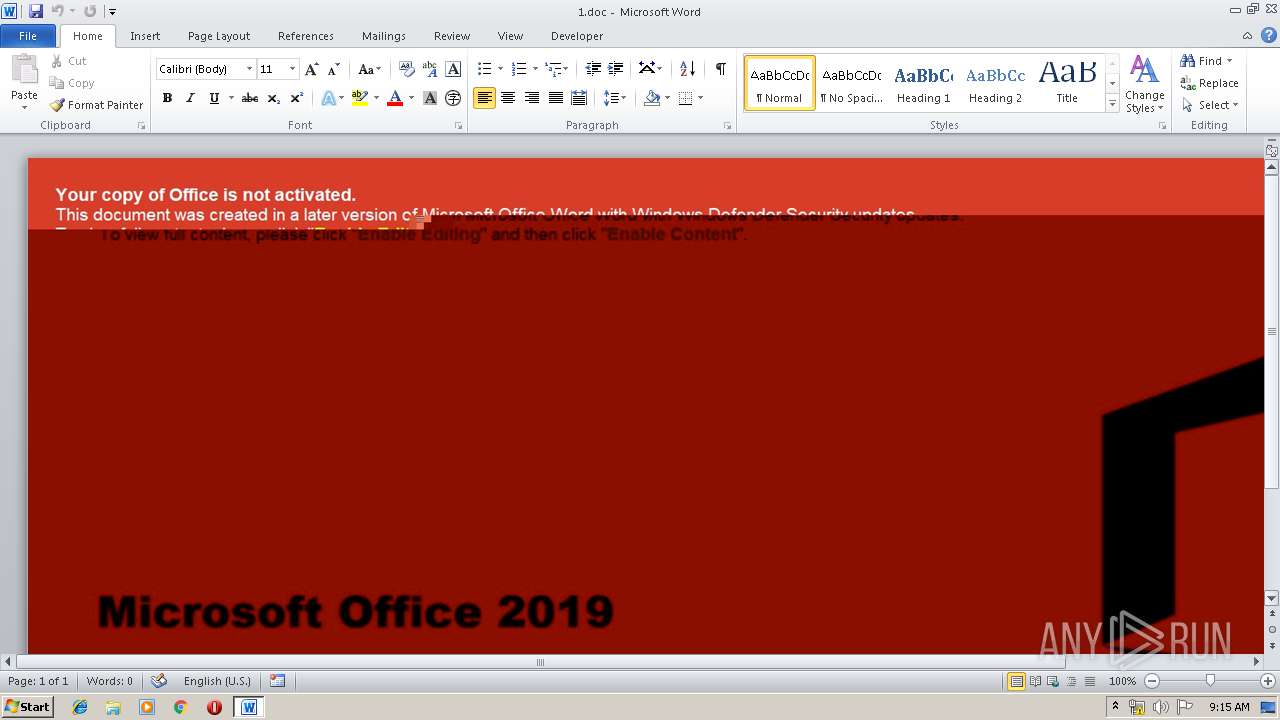This screenshot has width=1280, height=720.
Task: Toggle Strikethrough formatting
Action: coord(250,98)
